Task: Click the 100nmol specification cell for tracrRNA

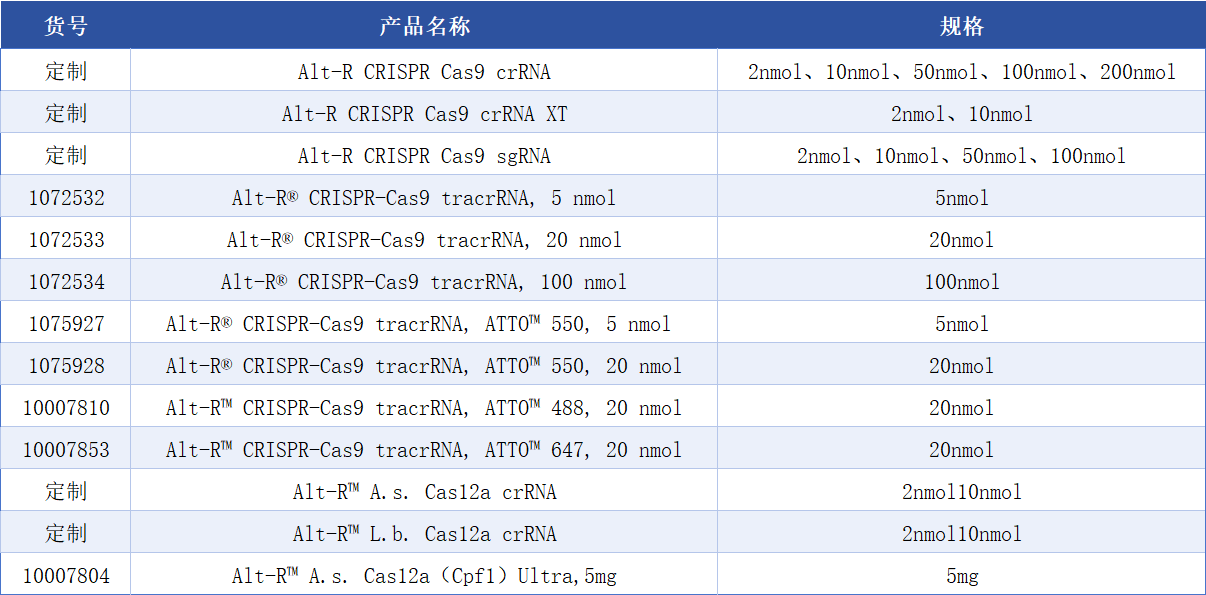Action: 961,282
